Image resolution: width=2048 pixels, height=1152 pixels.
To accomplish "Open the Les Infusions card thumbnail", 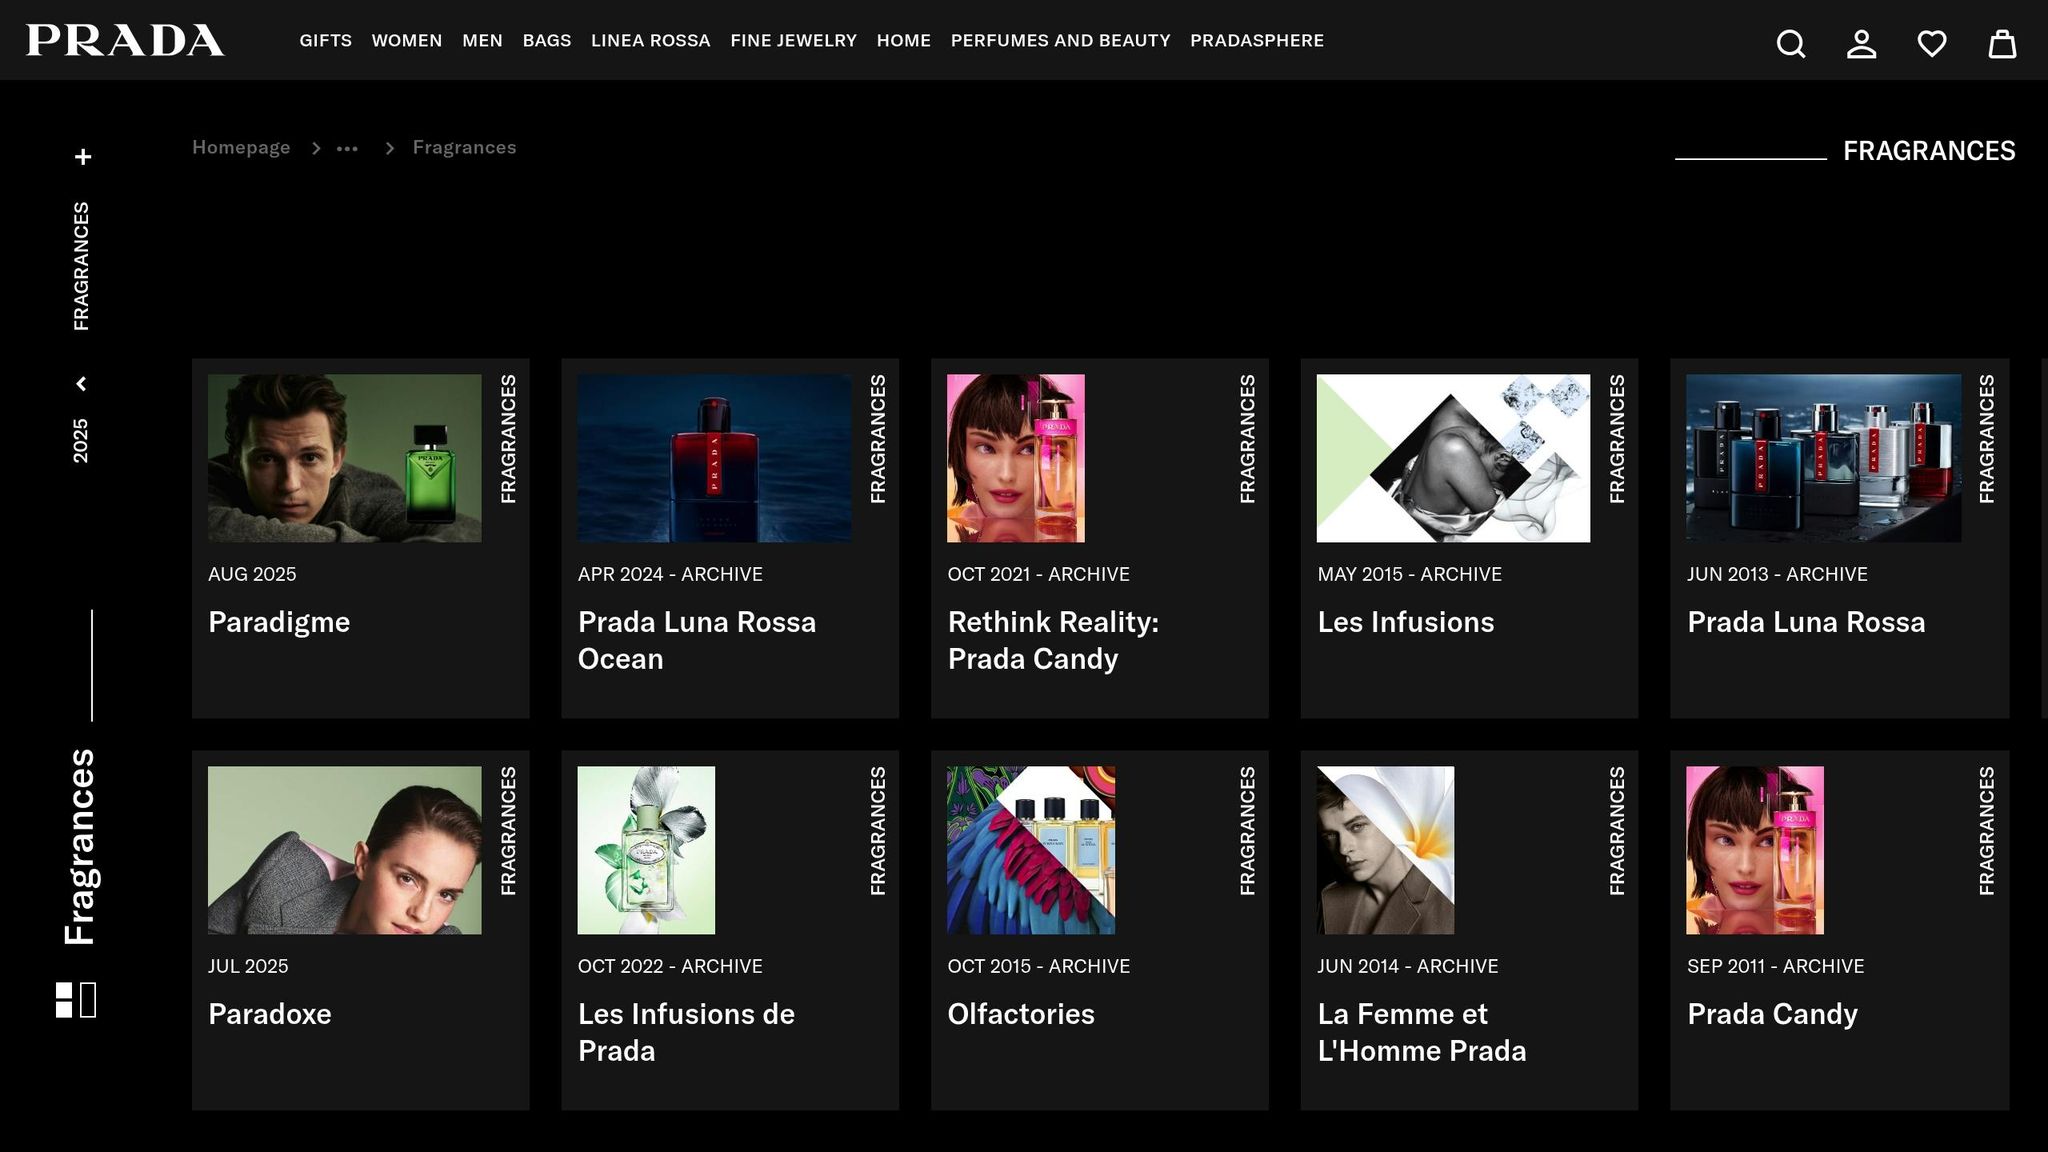I will point(1453,458).
